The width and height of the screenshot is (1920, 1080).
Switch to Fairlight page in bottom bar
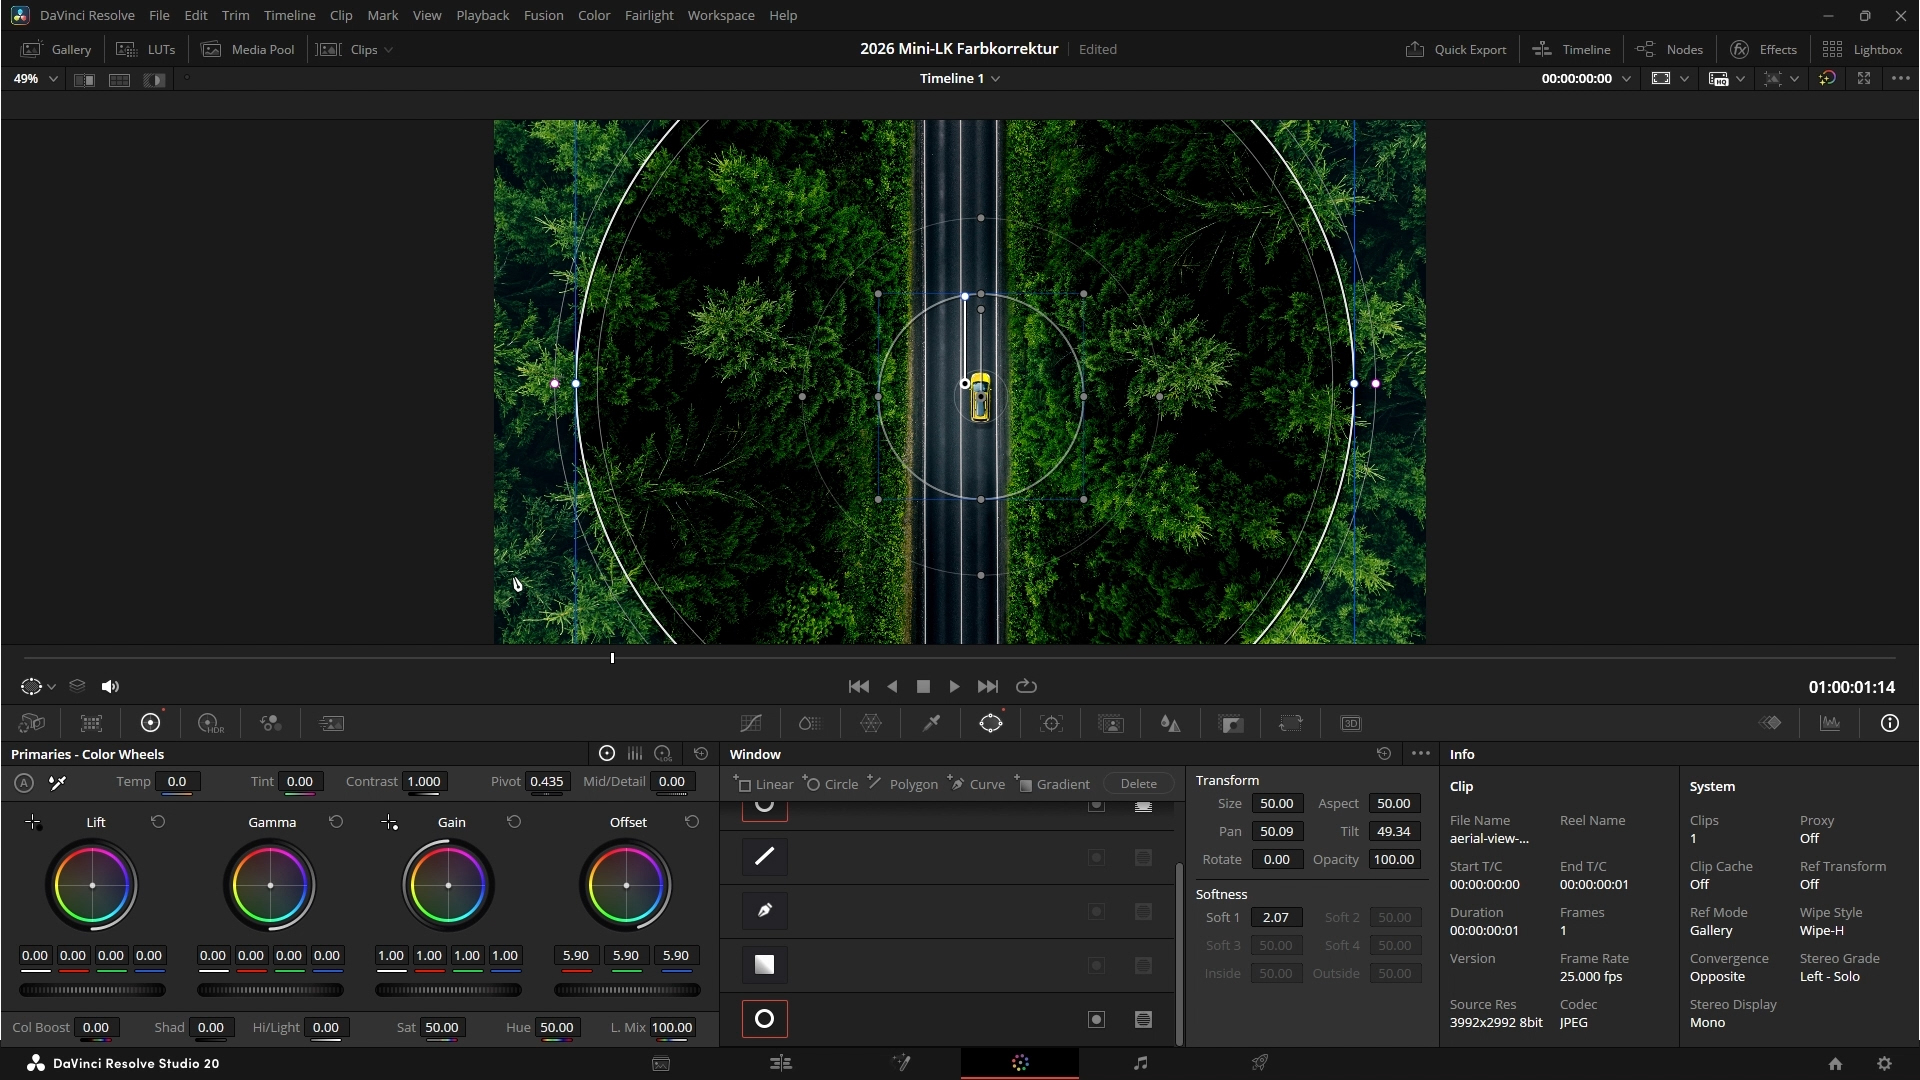click(1140, 1063)
